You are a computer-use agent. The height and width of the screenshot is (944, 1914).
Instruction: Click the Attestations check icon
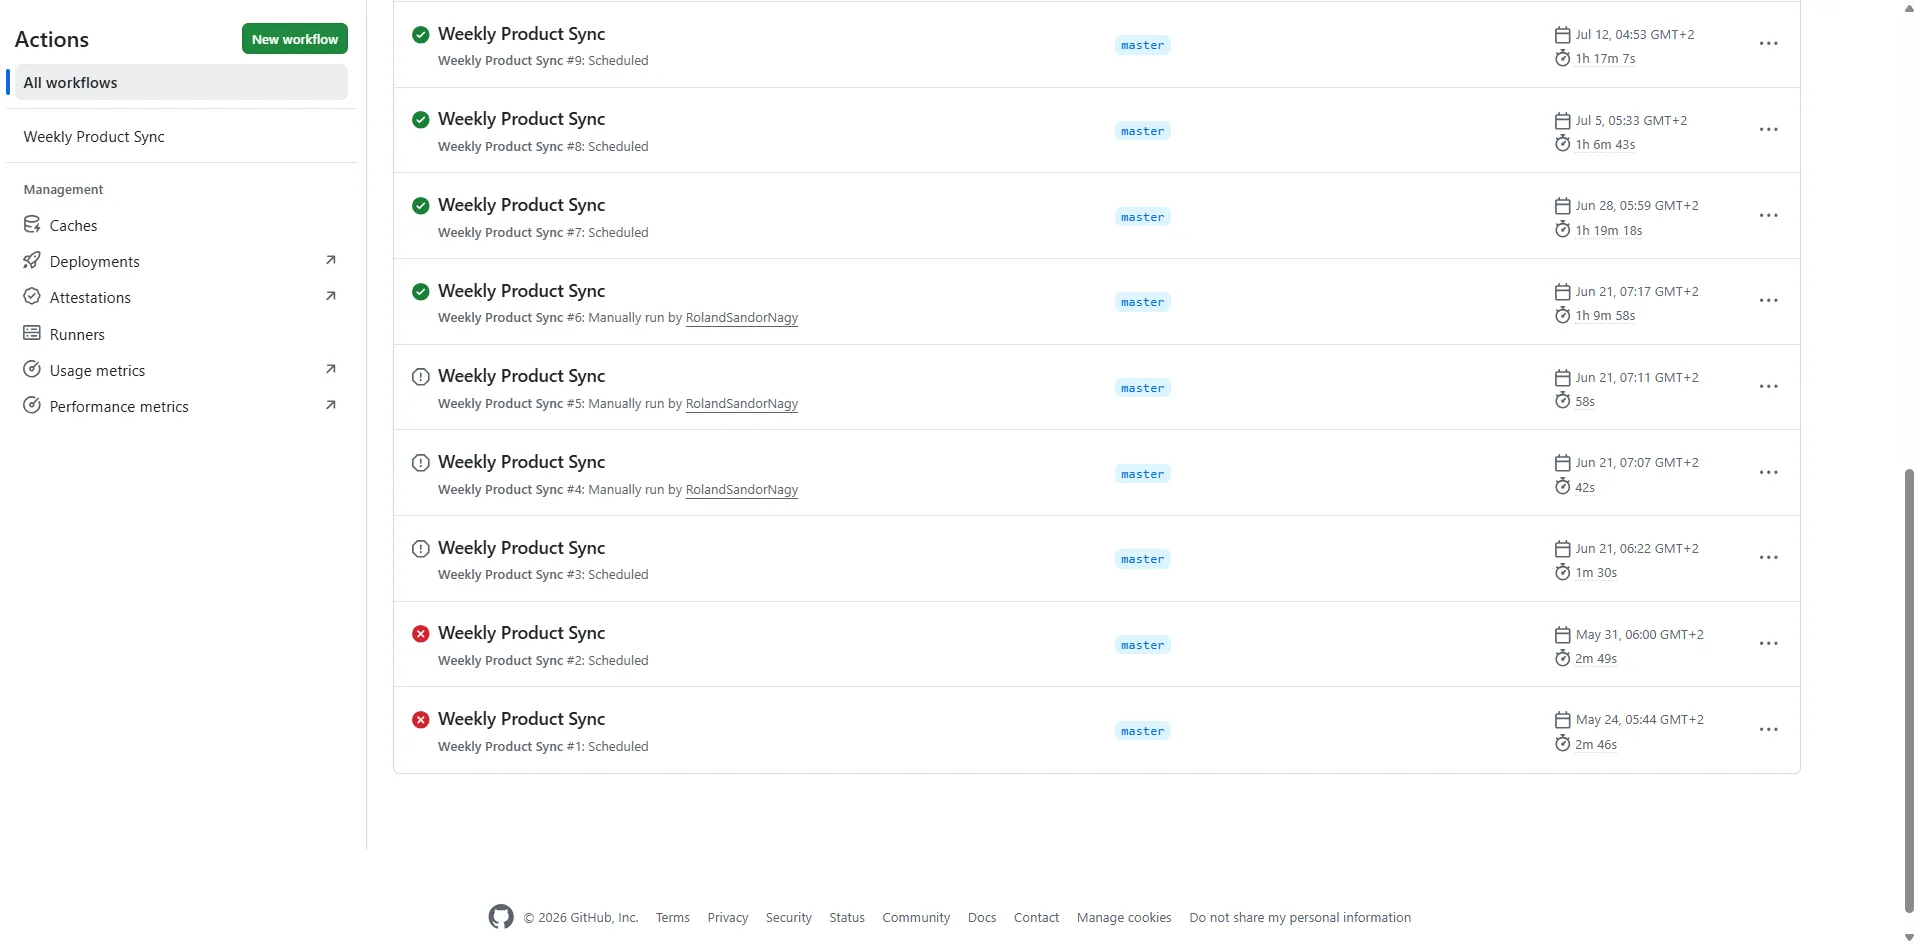point(32,296)
